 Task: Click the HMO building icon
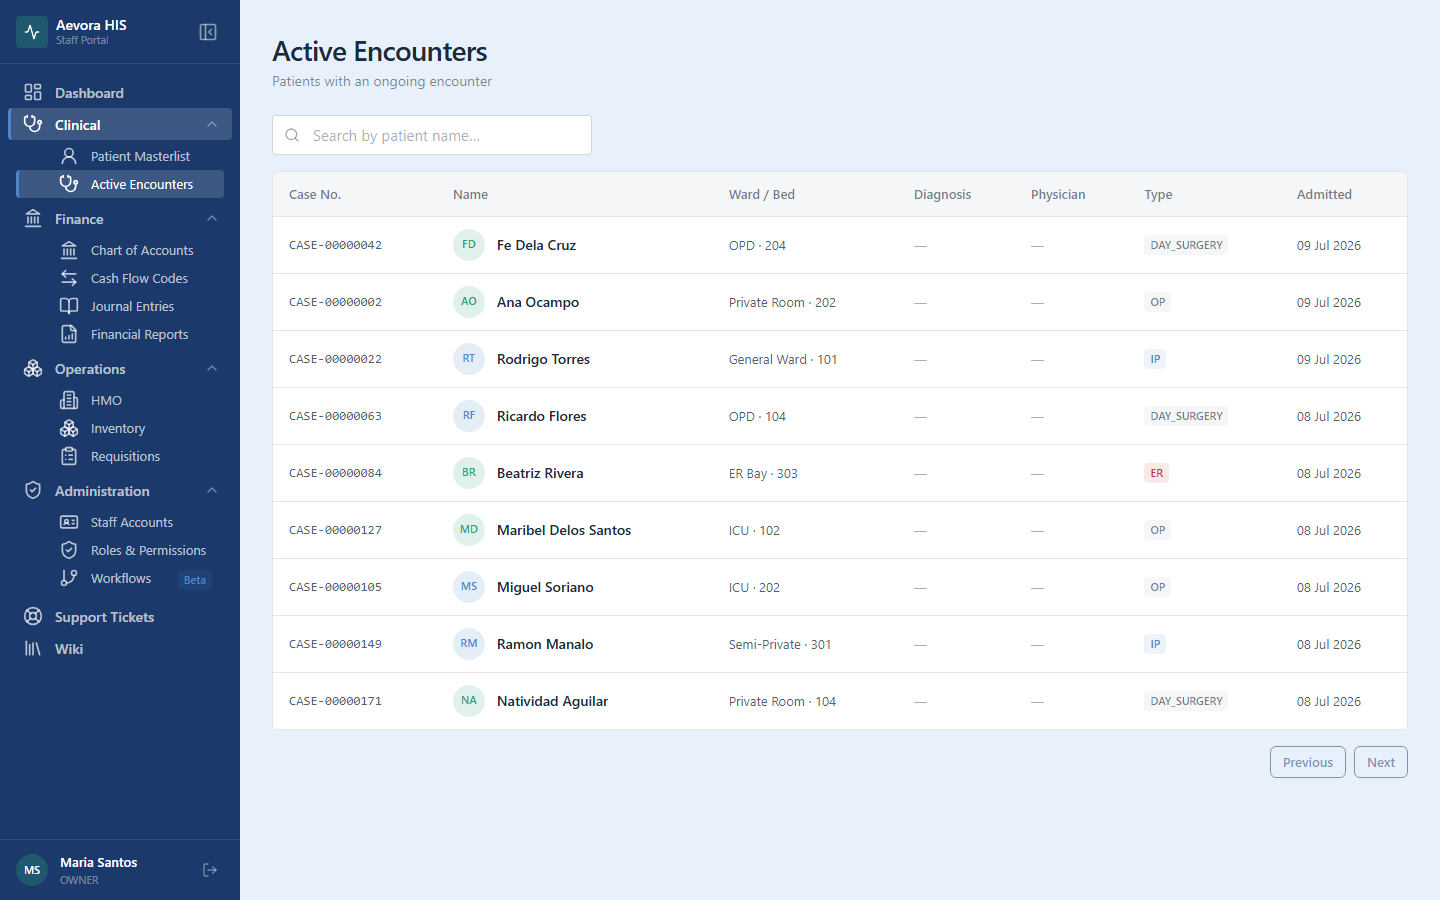[69, 400]
